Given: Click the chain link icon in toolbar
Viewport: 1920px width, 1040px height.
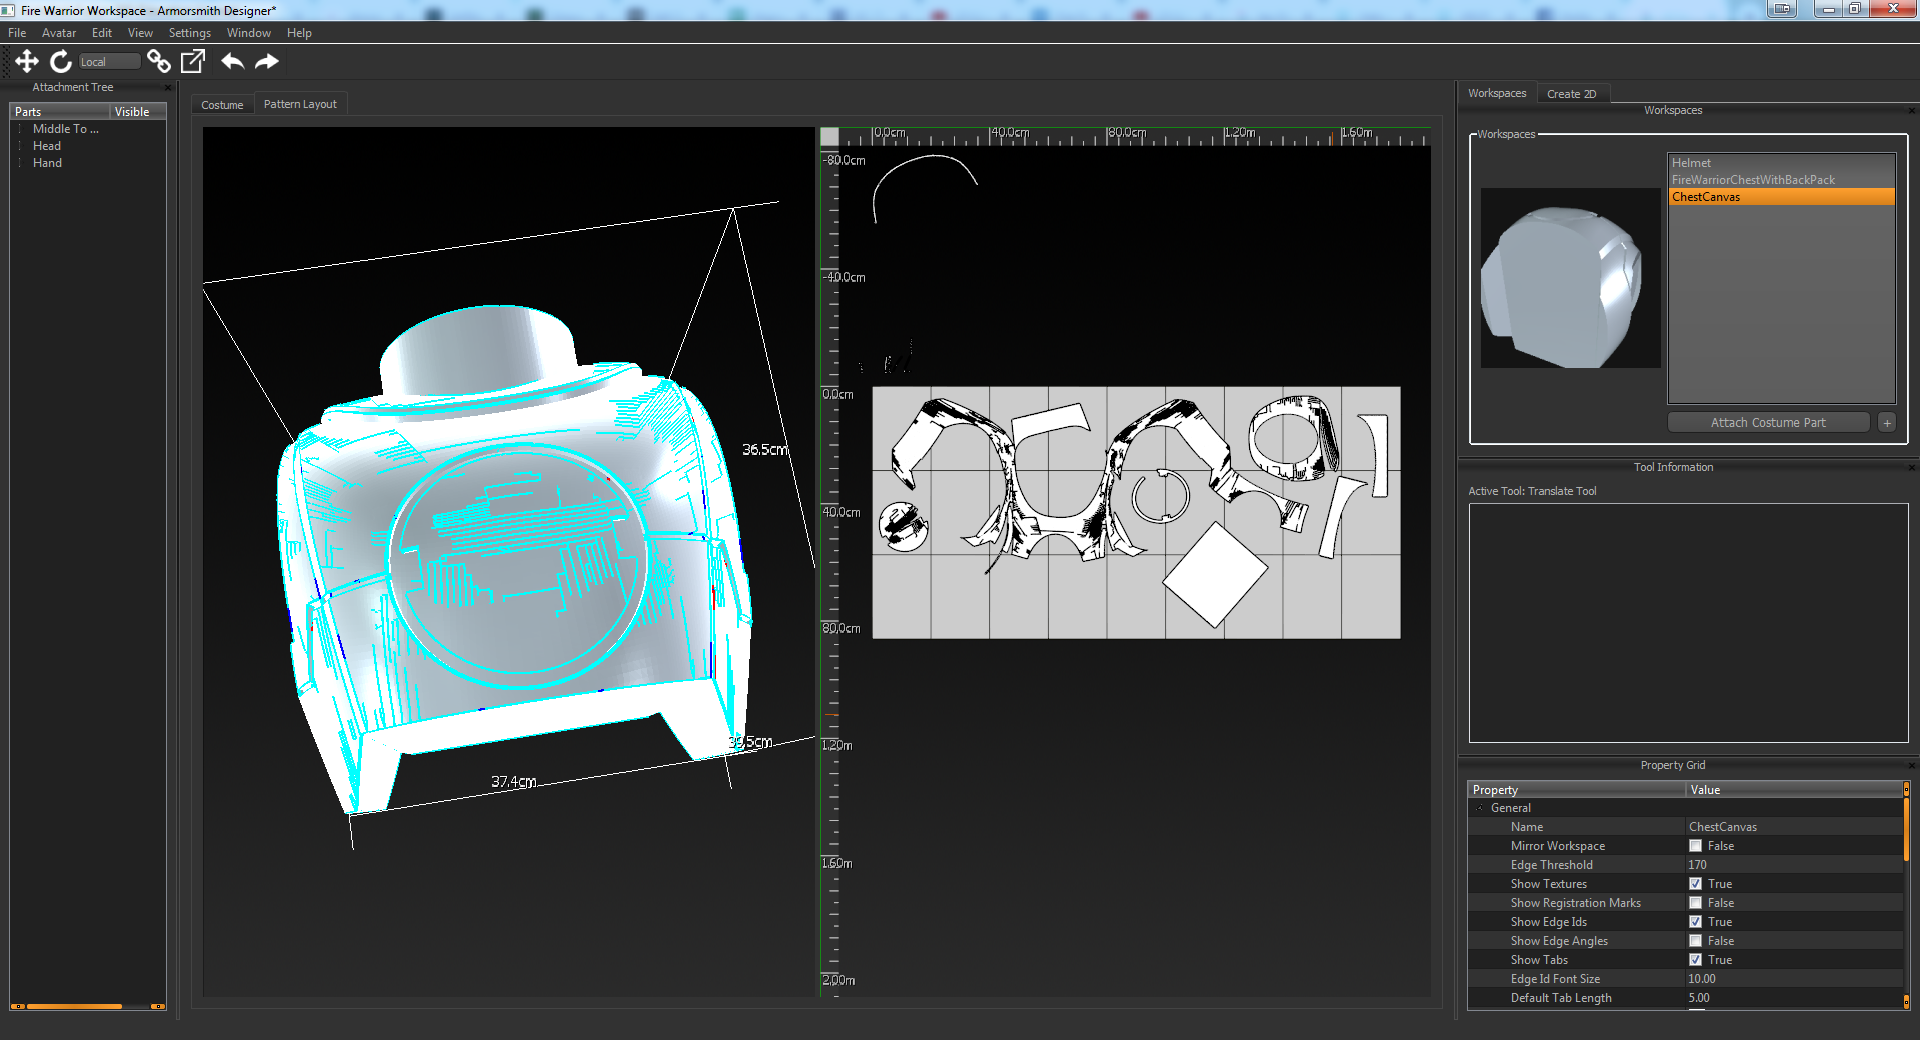Looking at the screenshot, I should (x=158, y=62).
